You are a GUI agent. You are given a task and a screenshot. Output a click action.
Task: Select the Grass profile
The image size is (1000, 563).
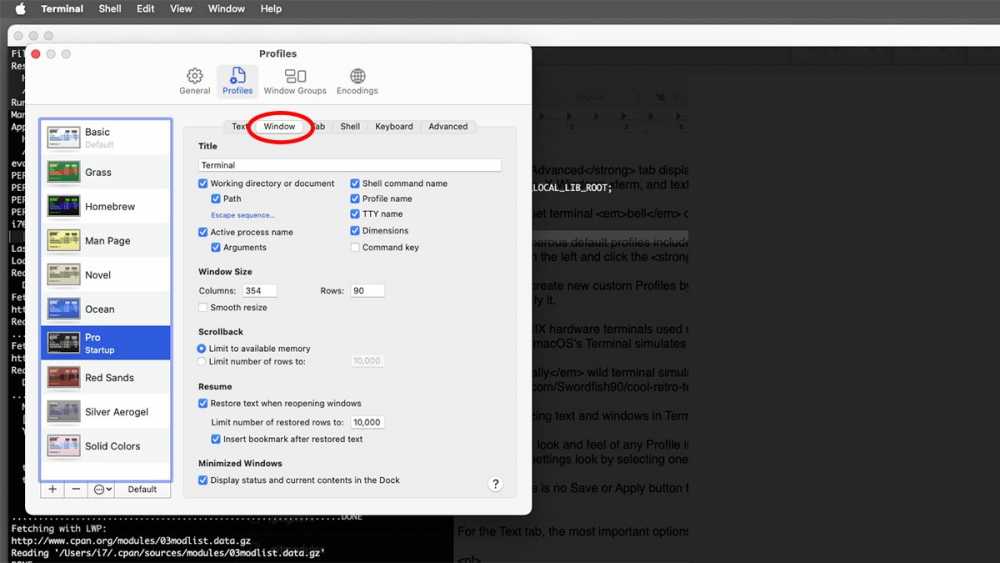pos(106,172)
